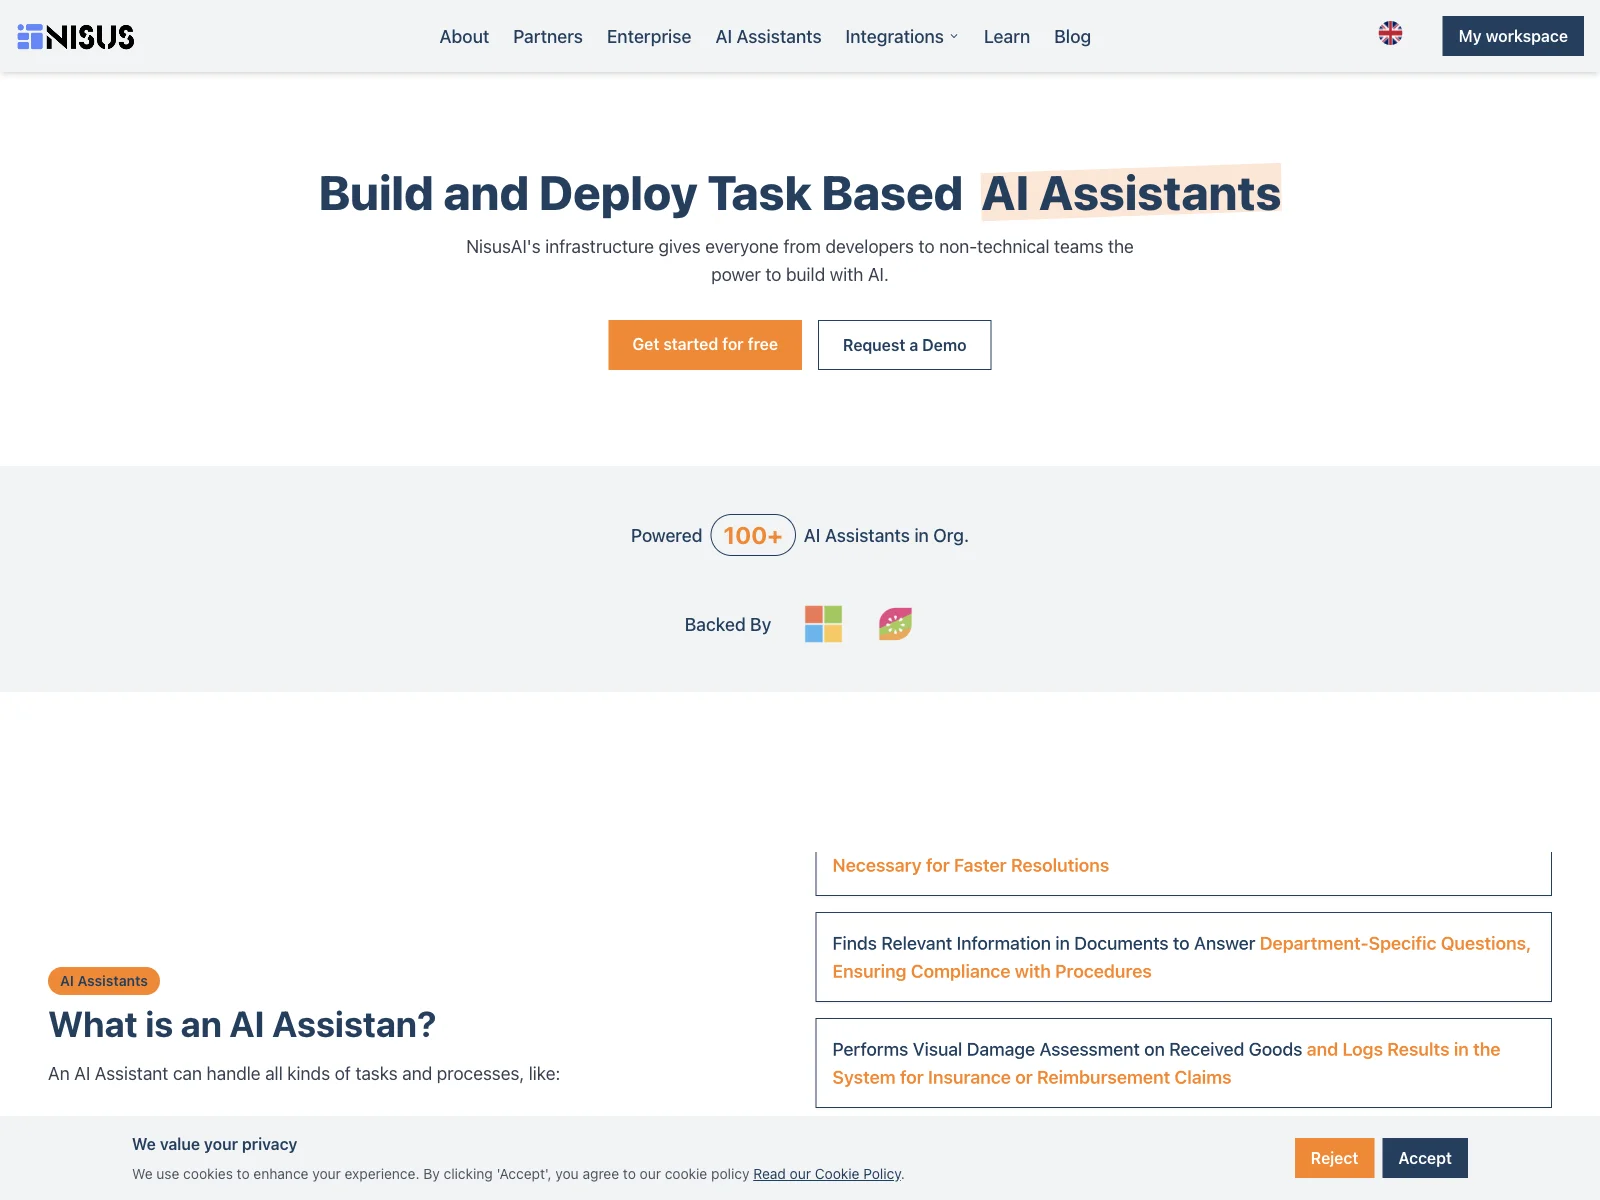Select the Visual Damage Assessment card
The image size is (1600, 1200).
[1183, 1063]
